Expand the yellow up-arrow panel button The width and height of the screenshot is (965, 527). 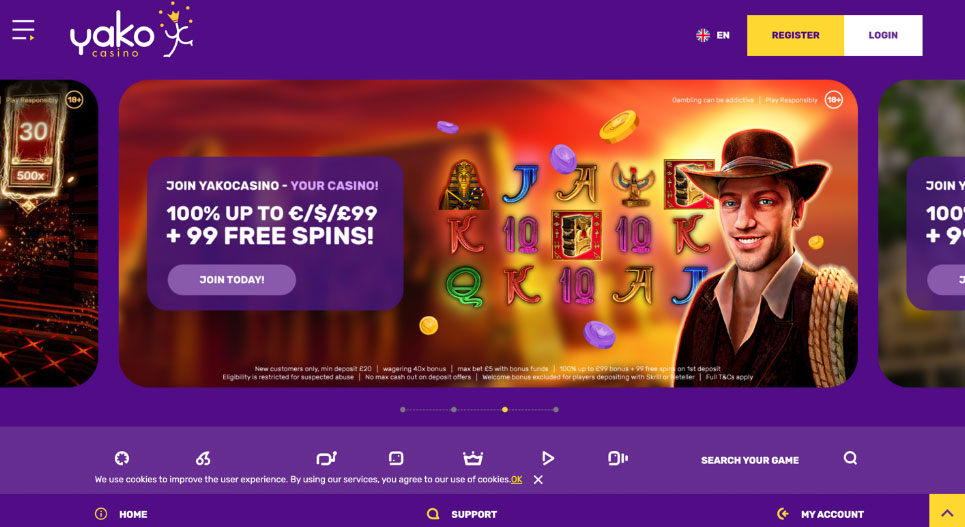coord(947,511)
